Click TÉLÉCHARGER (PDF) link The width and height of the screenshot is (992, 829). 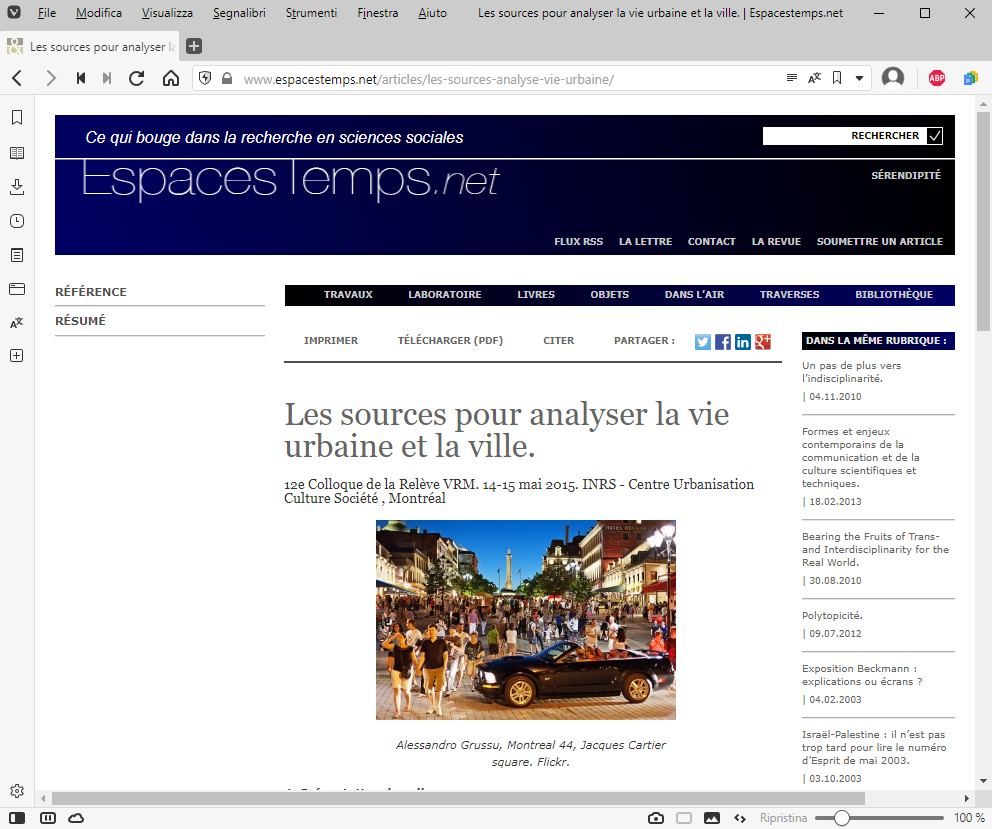pyautogui.click(x=450, y=340)
